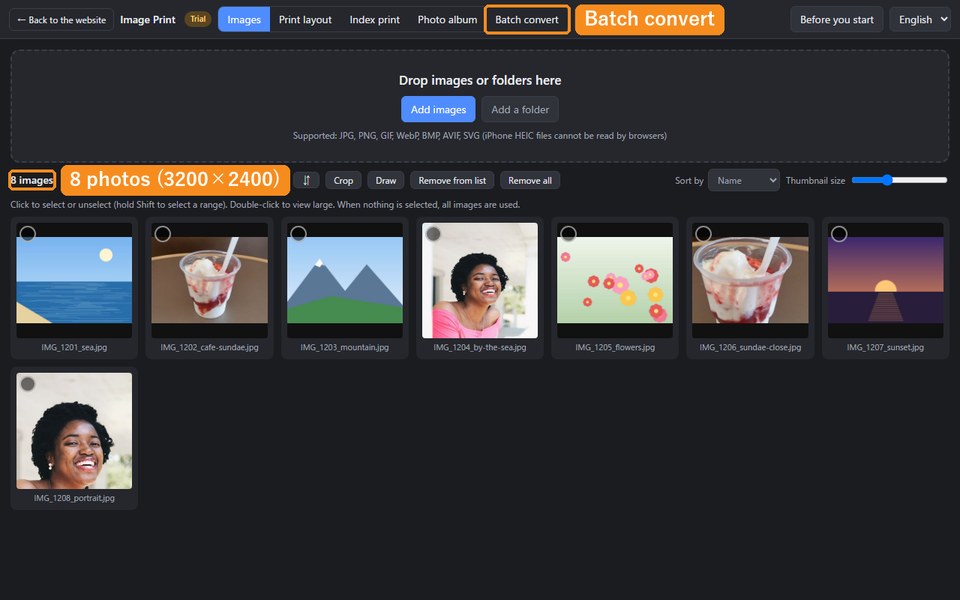960x600 pixels.
Task: Click the Trial badge
Action: tap(198, 19)
